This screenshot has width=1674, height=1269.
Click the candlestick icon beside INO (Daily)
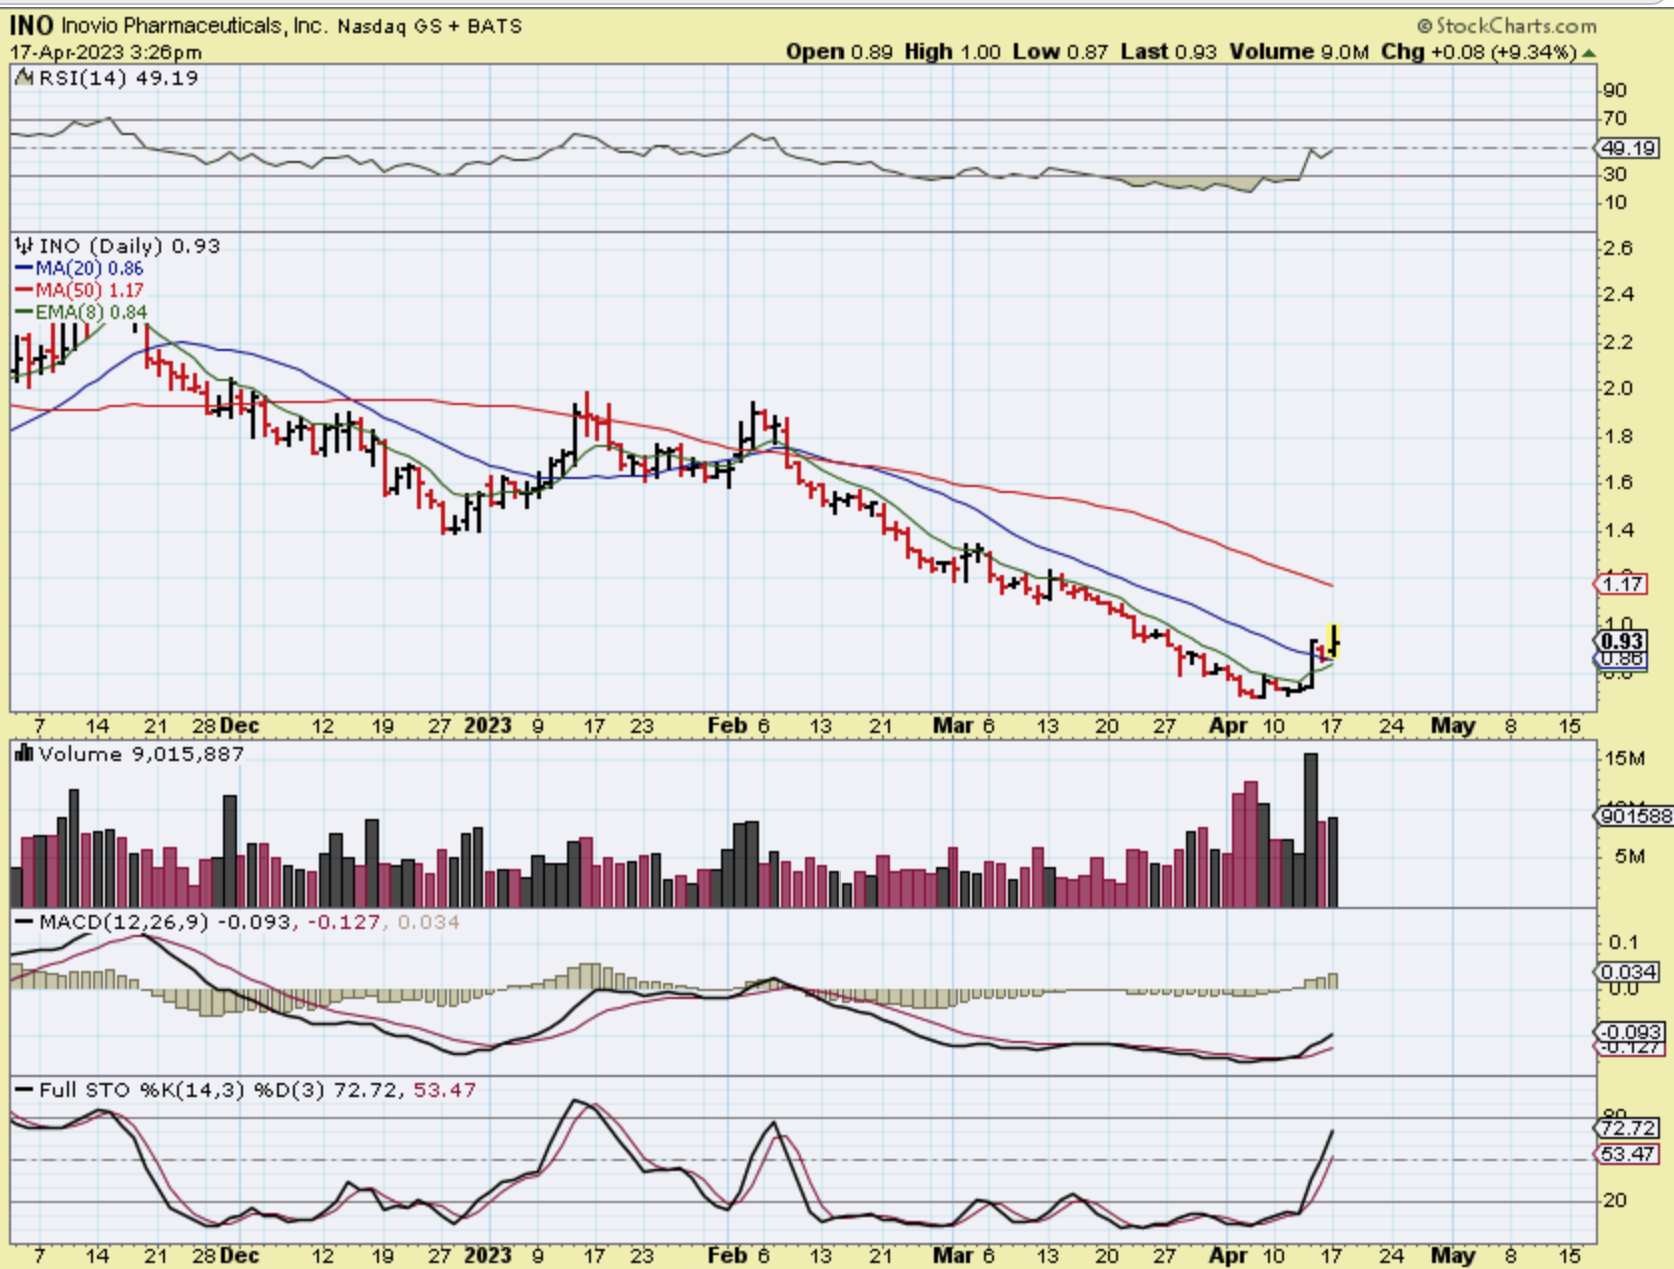coord(23,246)
